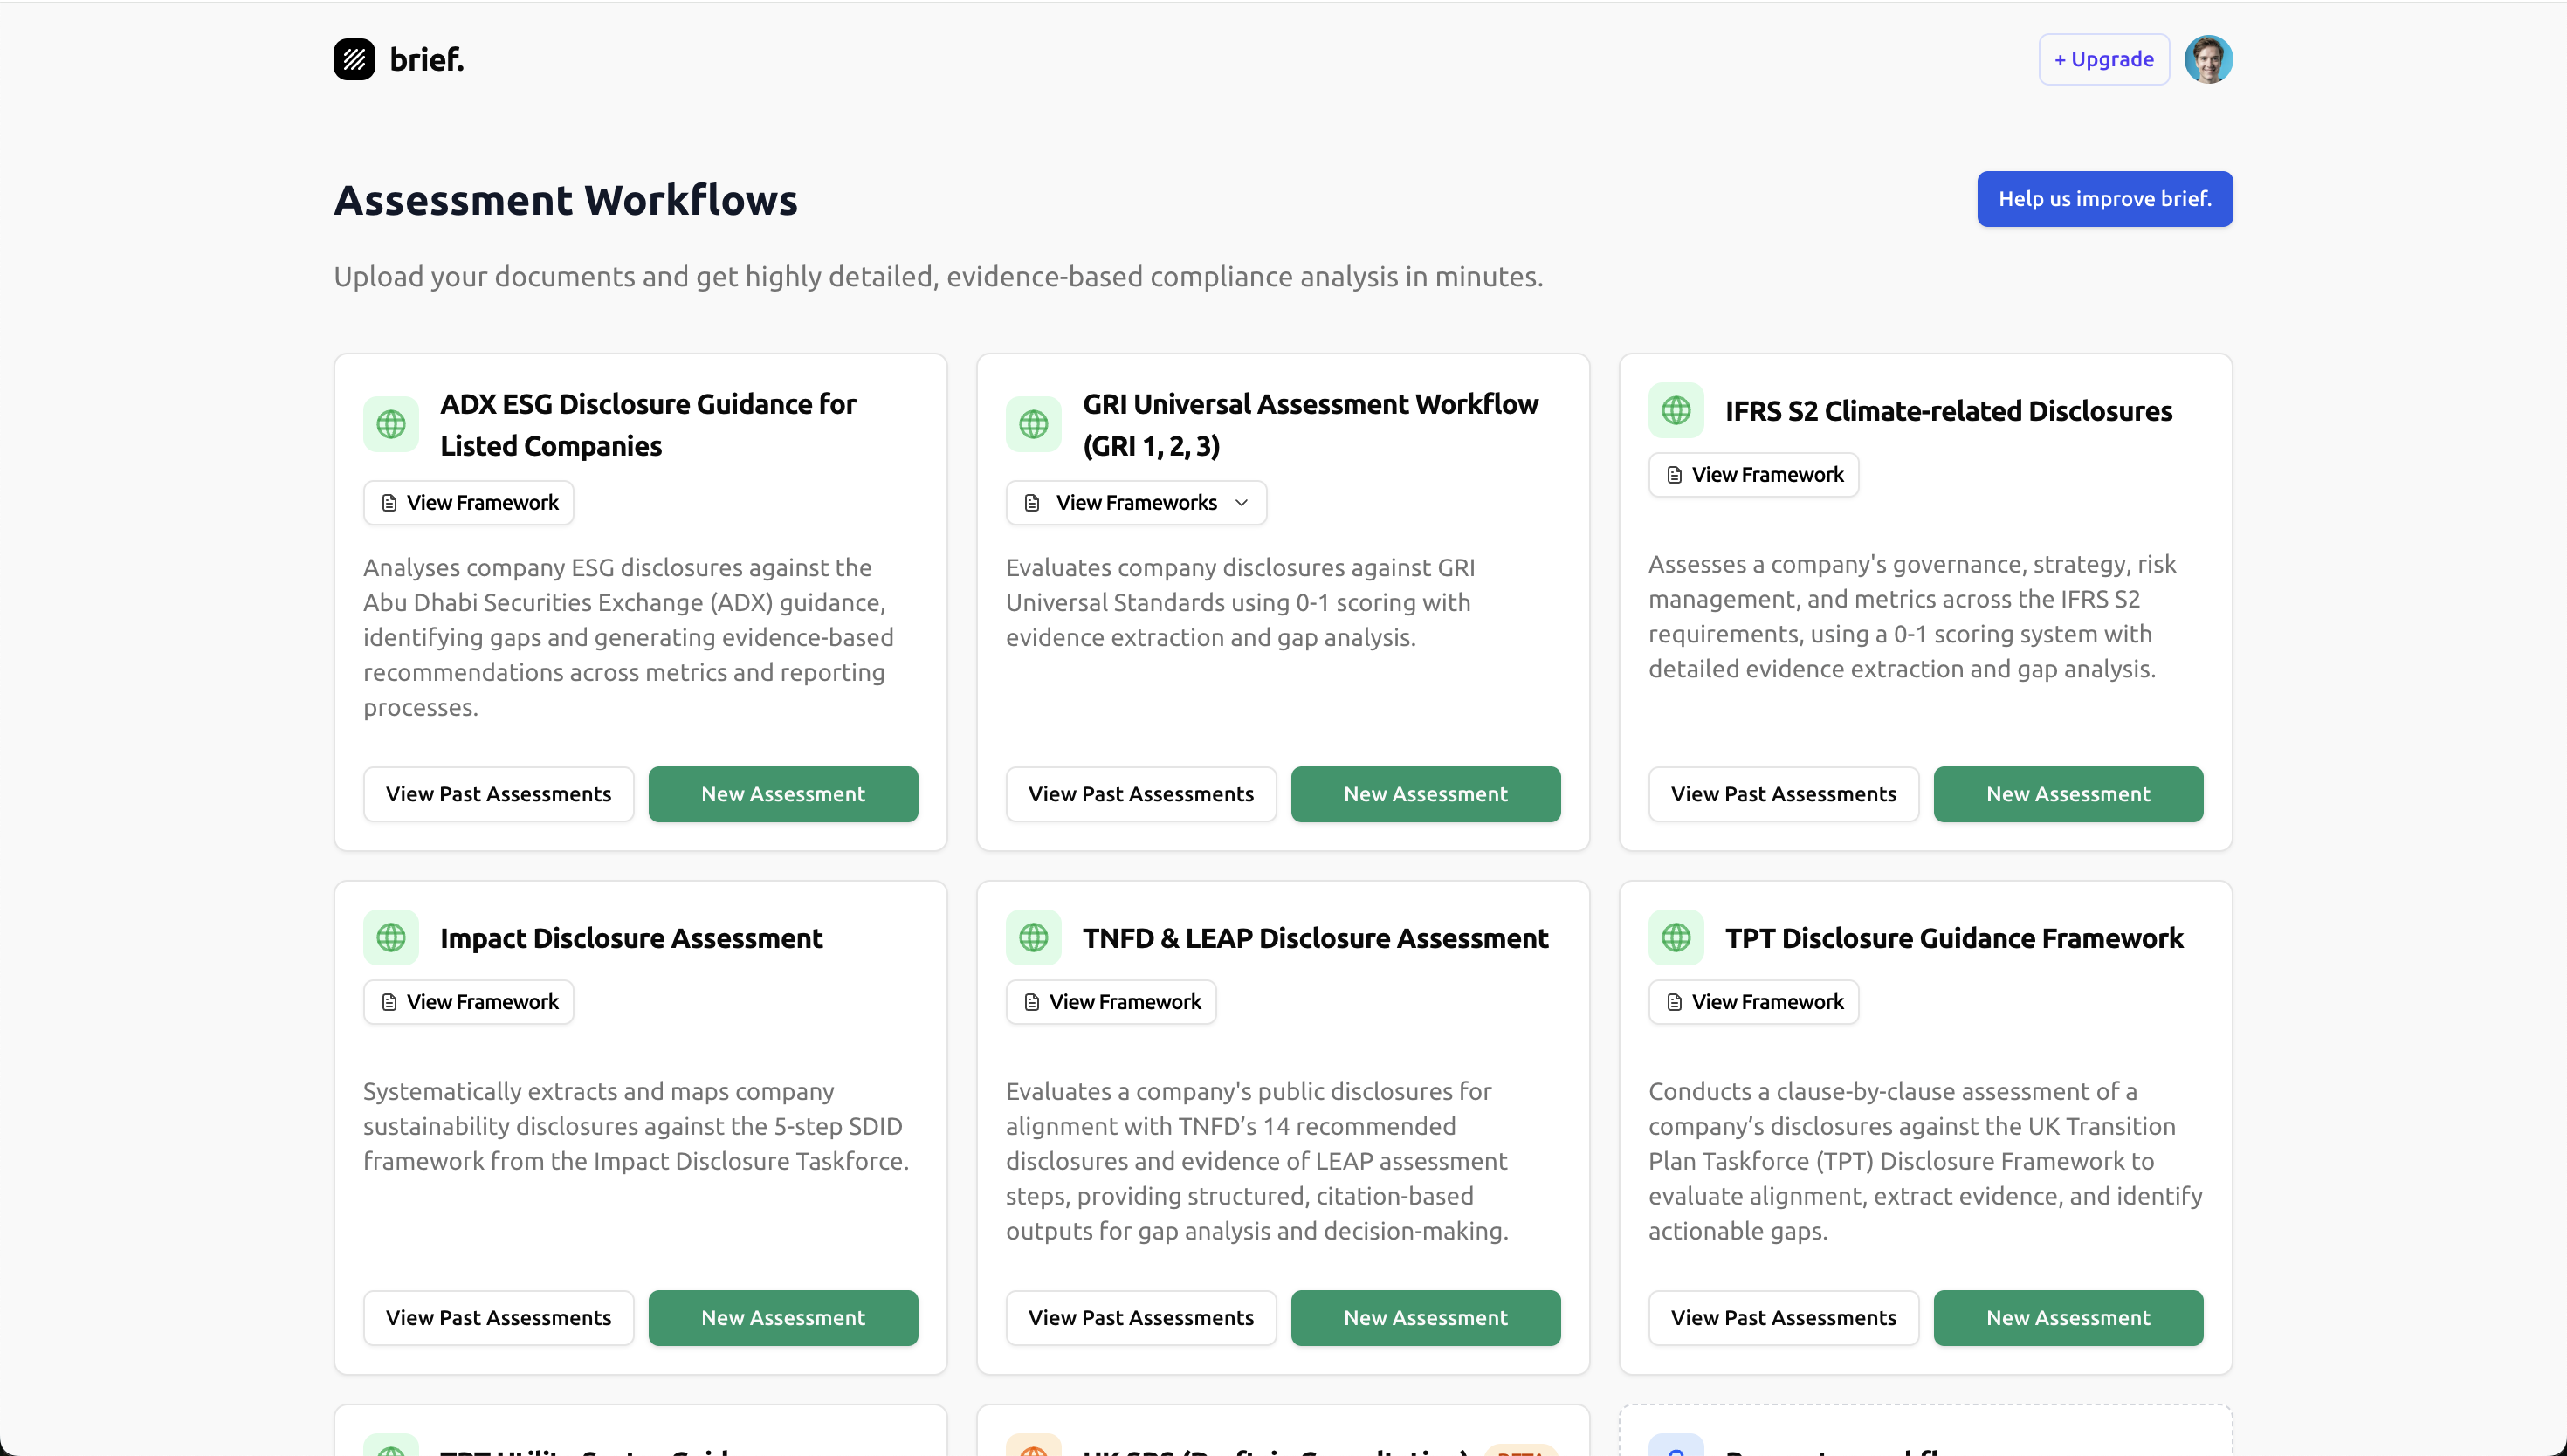Click the brief. logo icon
The width and height of the screenshot is (2567, 1456).
[354, 59]
